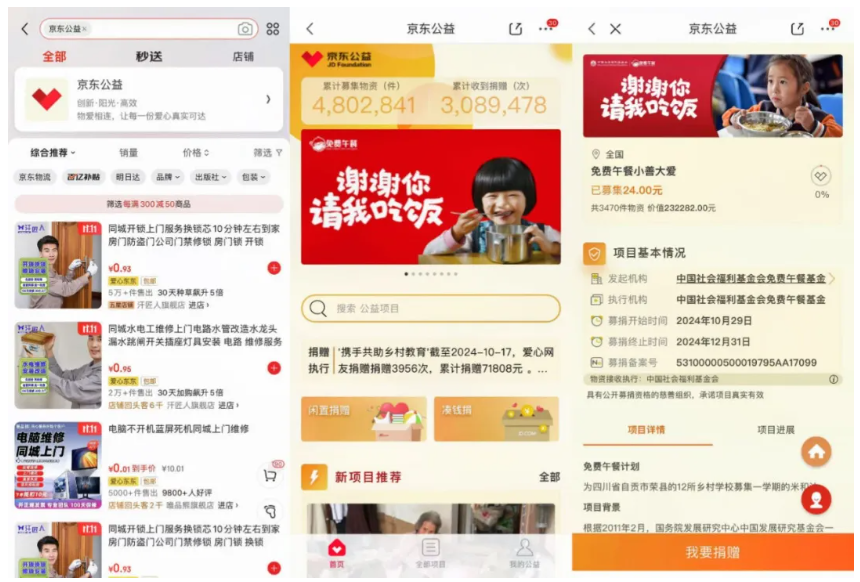
Task: Switch to the 项目进展 tab
Action: pyautogui.click(x=776, y=430)
